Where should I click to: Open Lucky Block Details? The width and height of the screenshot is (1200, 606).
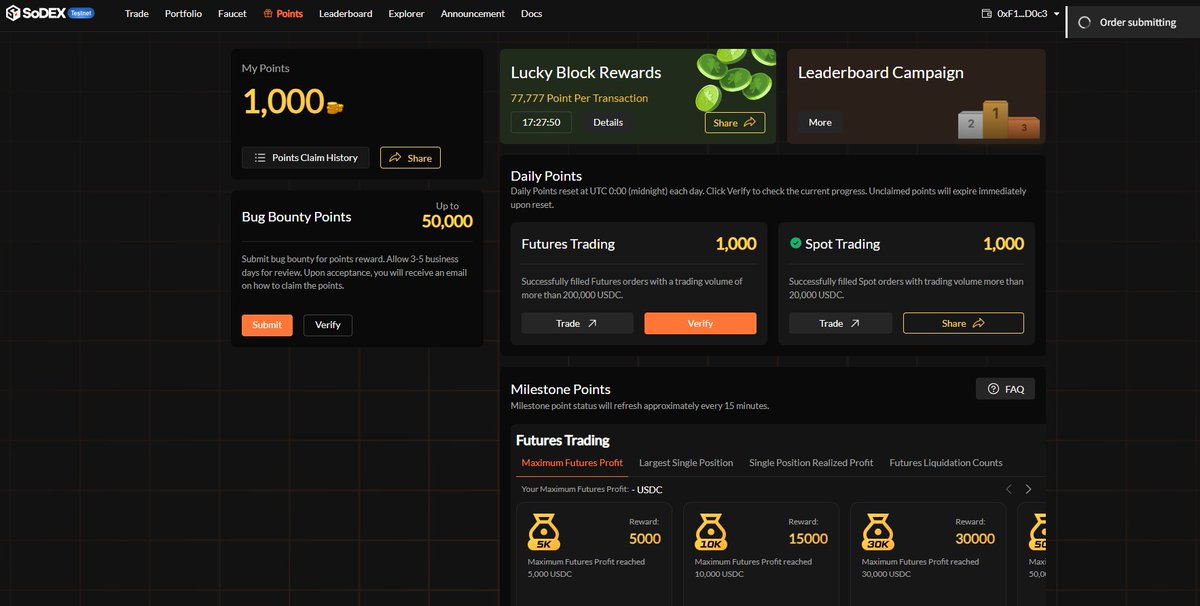pyautogui.click(x=608, y=122)
